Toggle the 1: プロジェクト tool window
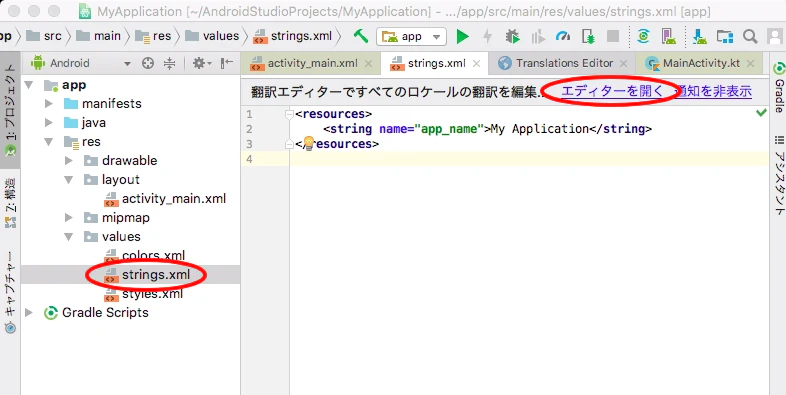The image size is (786, 395). coord(11,110)
